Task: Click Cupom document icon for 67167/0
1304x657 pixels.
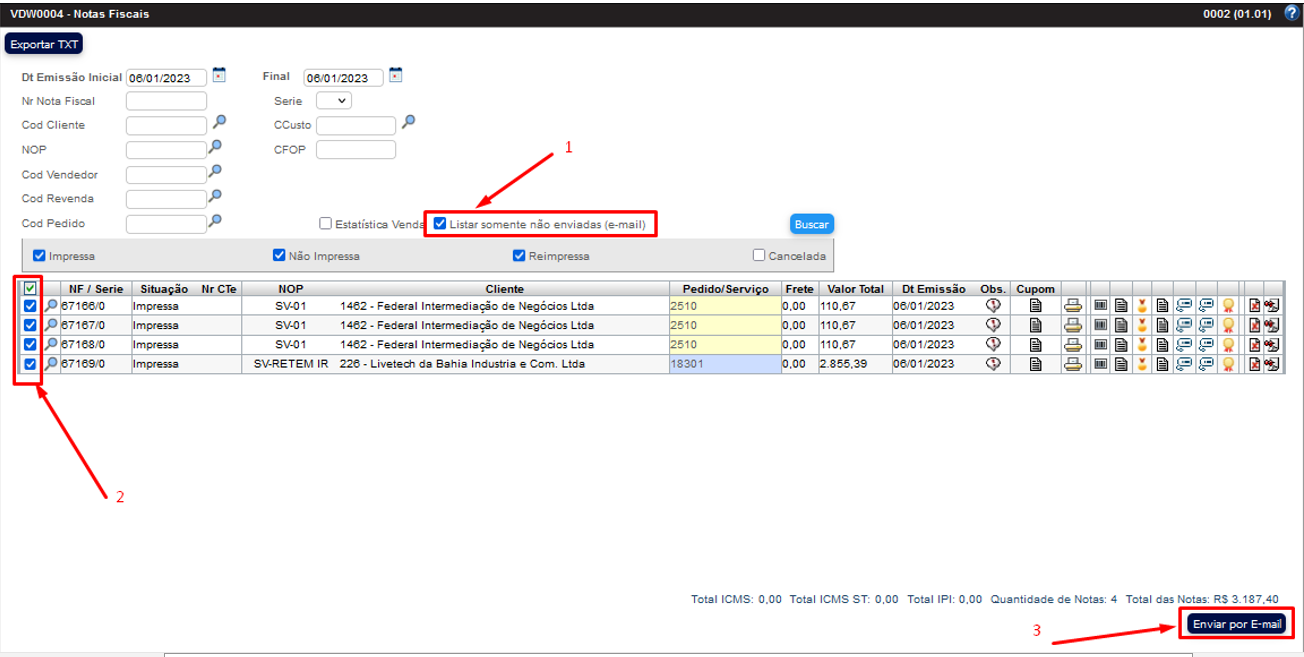Action: (1036, 325)
